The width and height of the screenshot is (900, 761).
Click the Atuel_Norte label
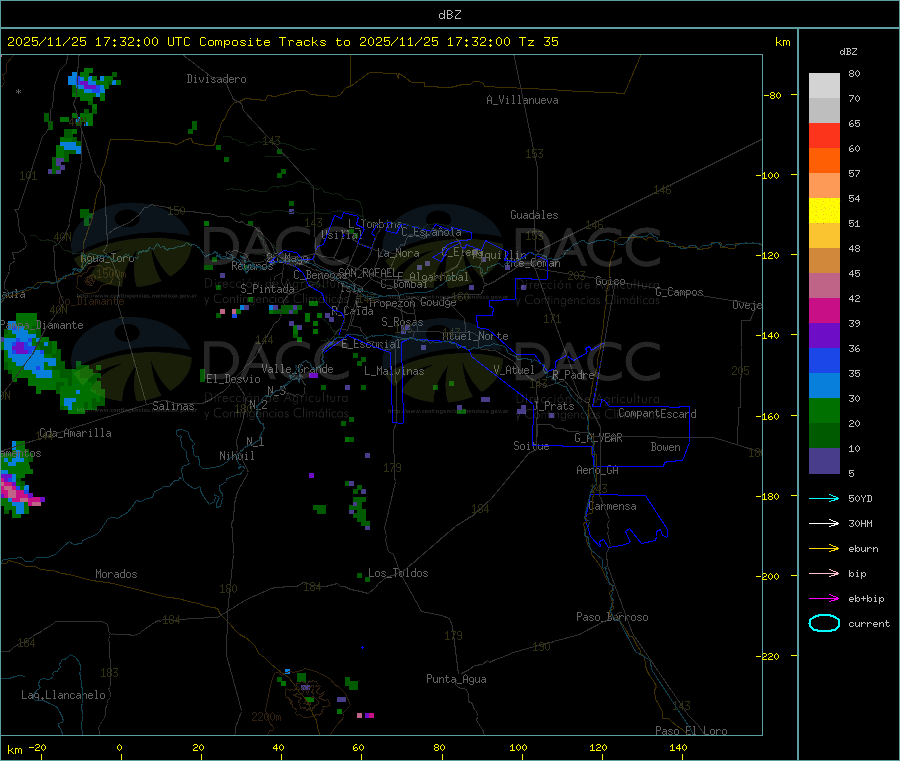coord(475,336)
